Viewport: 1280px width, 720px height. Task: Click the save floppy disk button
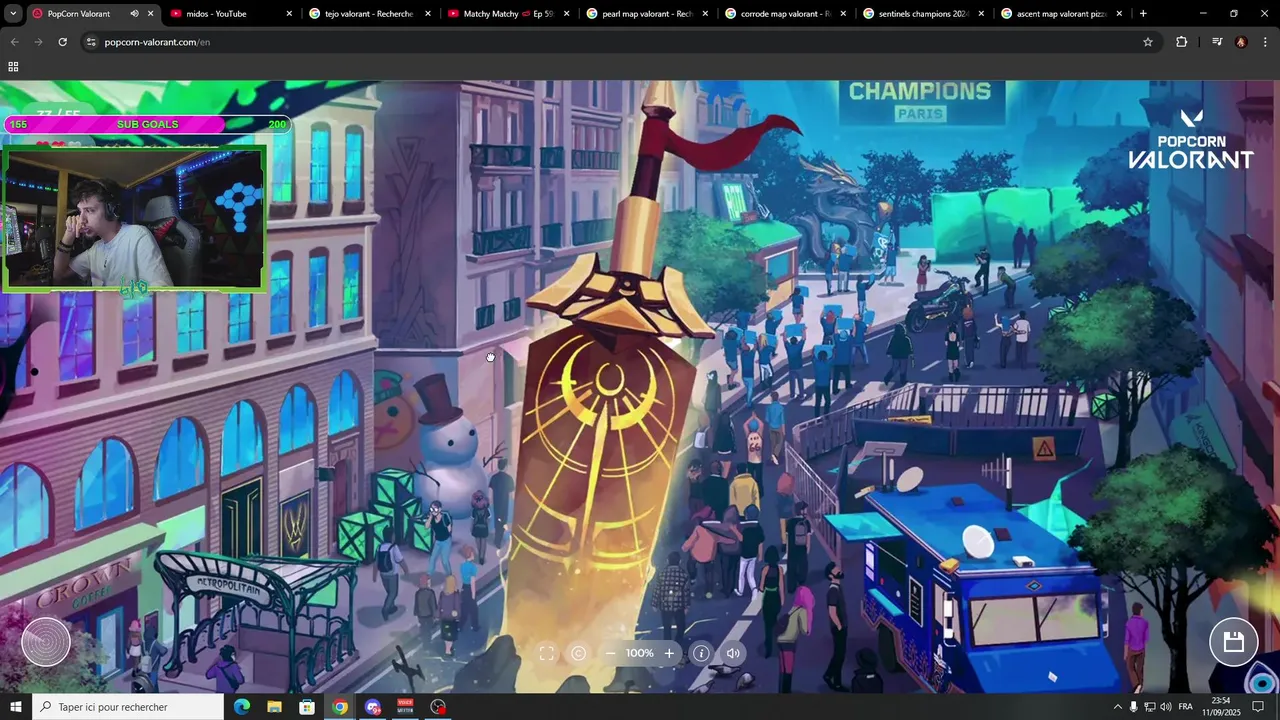(1233, 642)
